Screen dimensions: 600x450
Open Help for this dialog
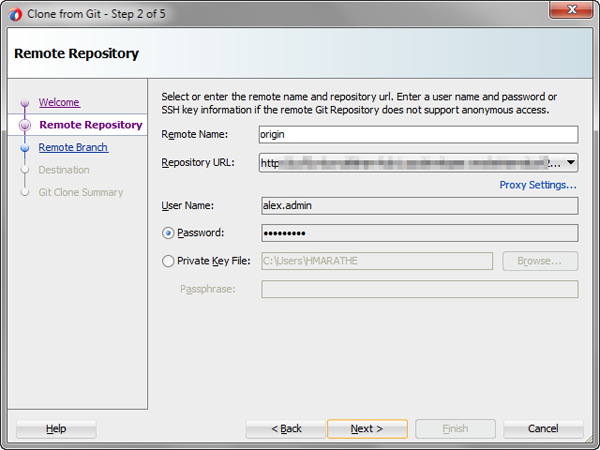click(56, 429)
